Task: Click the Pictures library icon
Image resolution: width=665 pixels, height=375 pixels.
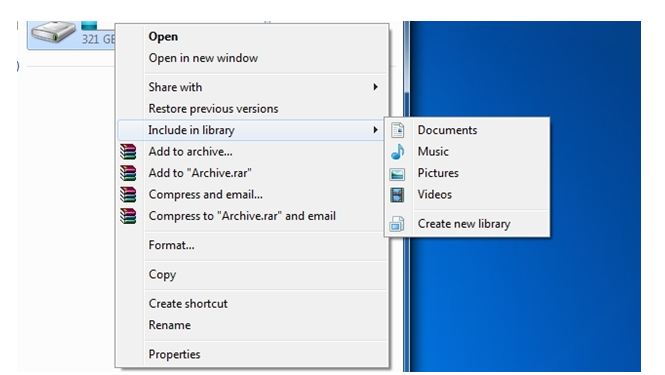Action: point(397,174)
